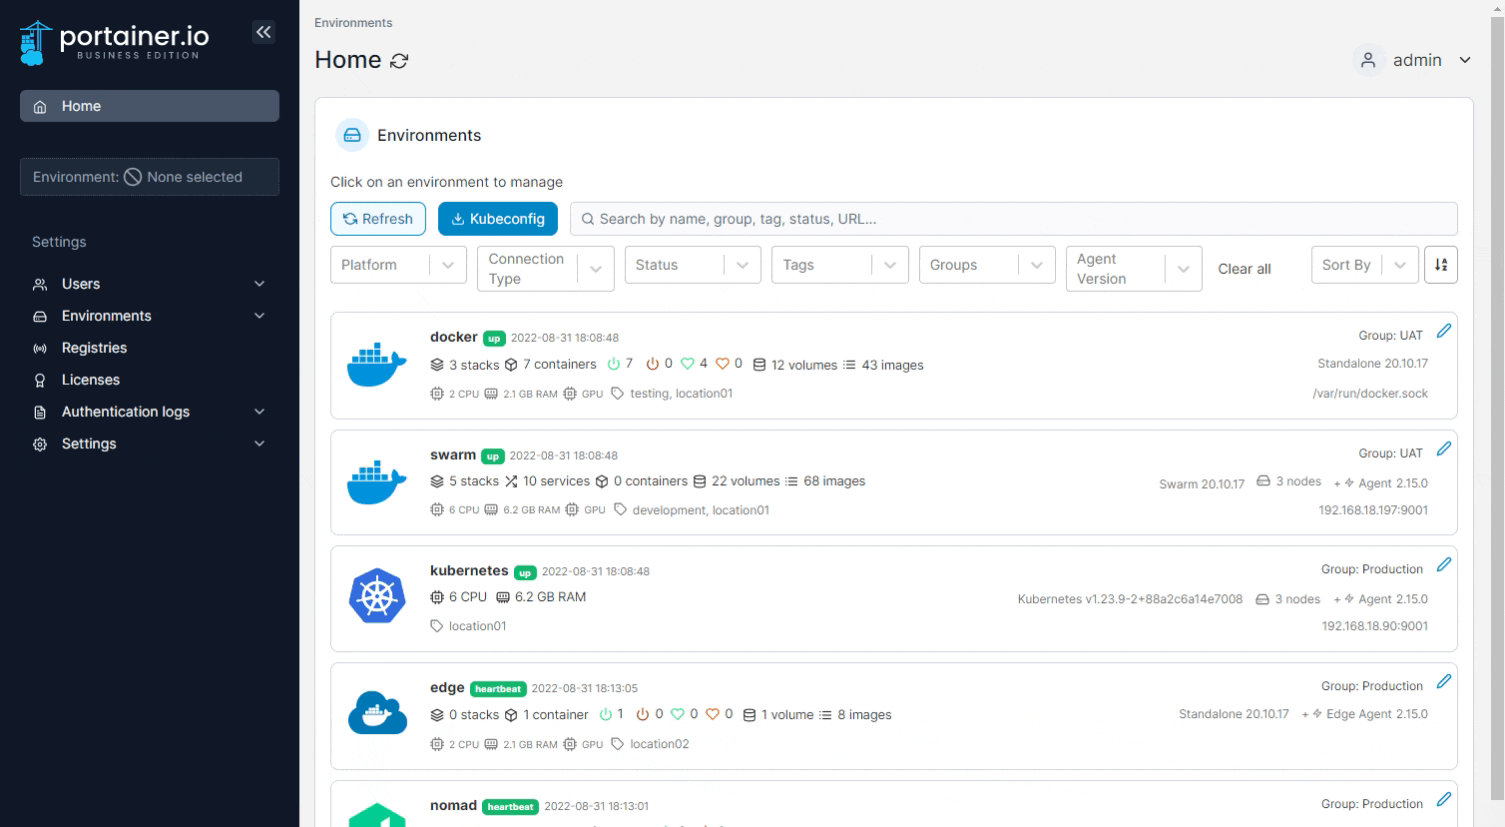Edit the docker environment pencil icon
This screenshot has width=1505, height=827.
click(1443, 331)
